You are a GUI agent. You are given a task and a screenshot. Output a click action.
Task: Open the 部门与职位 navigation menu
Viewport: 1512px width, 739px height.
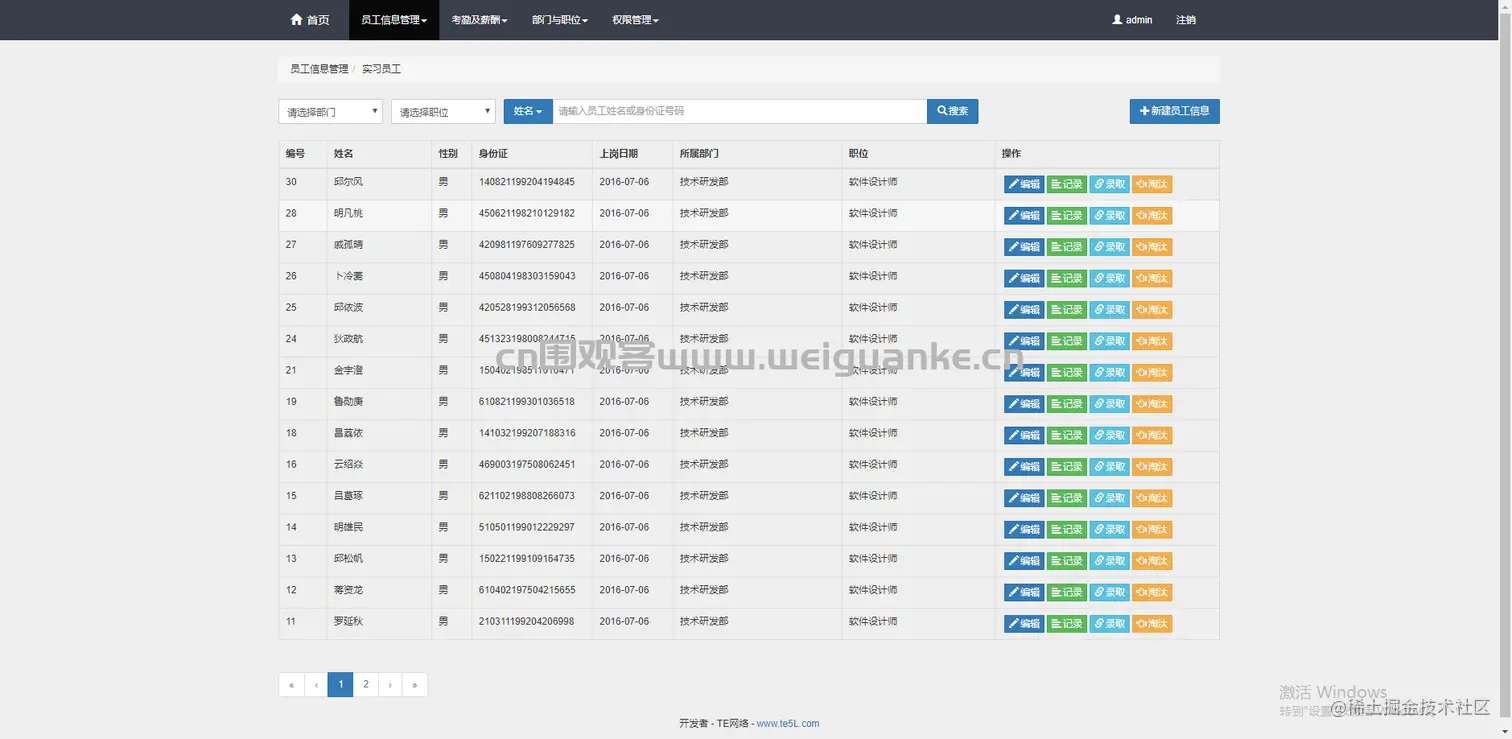pos(560,20)
